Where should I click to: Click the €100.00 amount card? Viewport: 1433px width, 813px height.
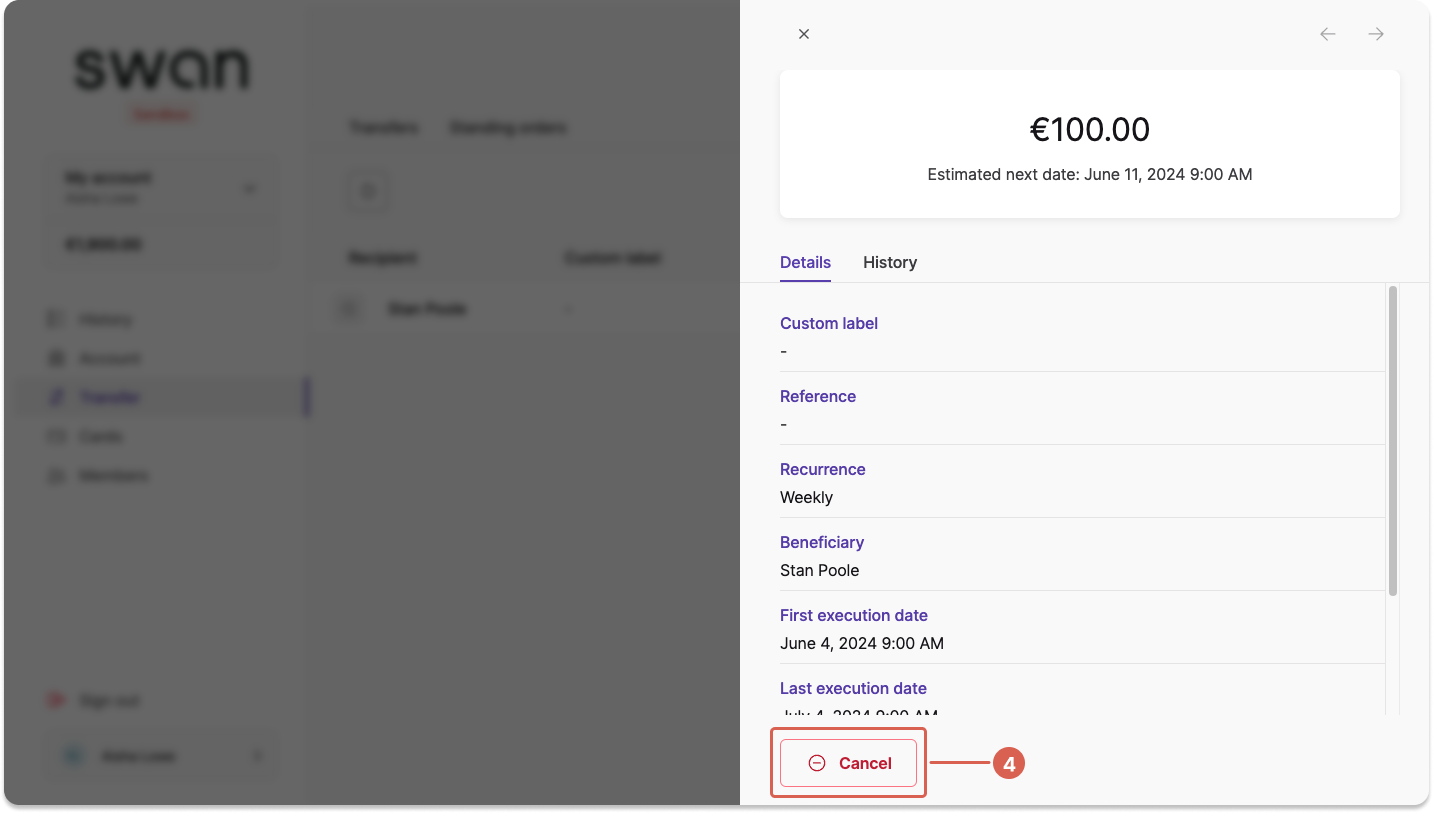(x=1090, y=144)
